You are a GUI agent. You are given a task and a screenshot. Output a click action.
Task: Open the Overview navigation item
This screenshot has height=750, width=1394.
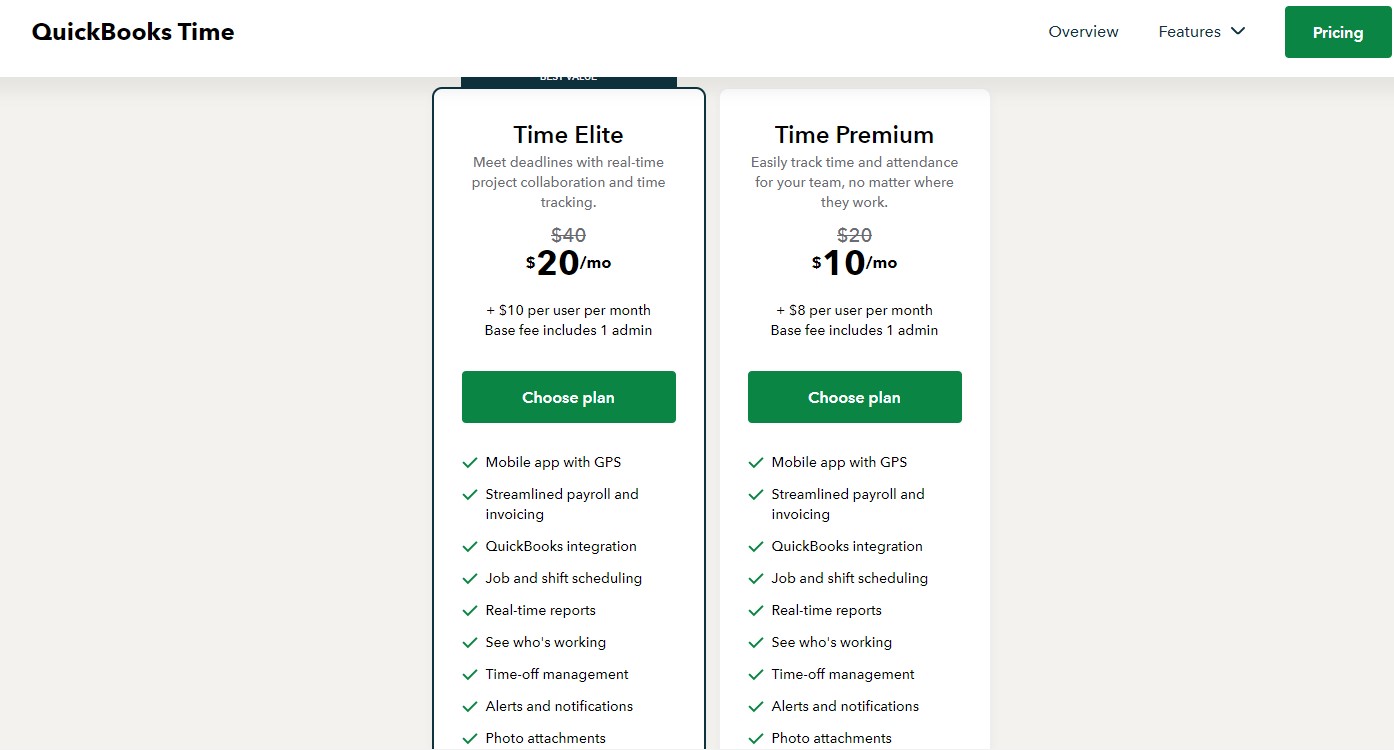tap(1083, 31)
